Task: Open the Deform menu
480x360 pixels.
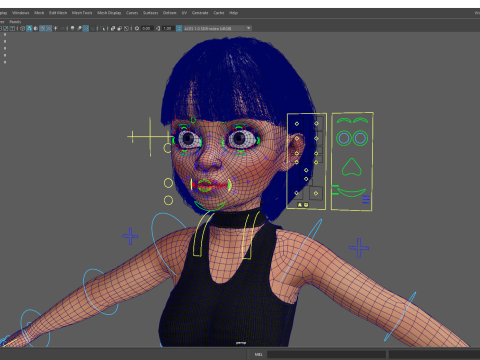Action: coord(169,13)
